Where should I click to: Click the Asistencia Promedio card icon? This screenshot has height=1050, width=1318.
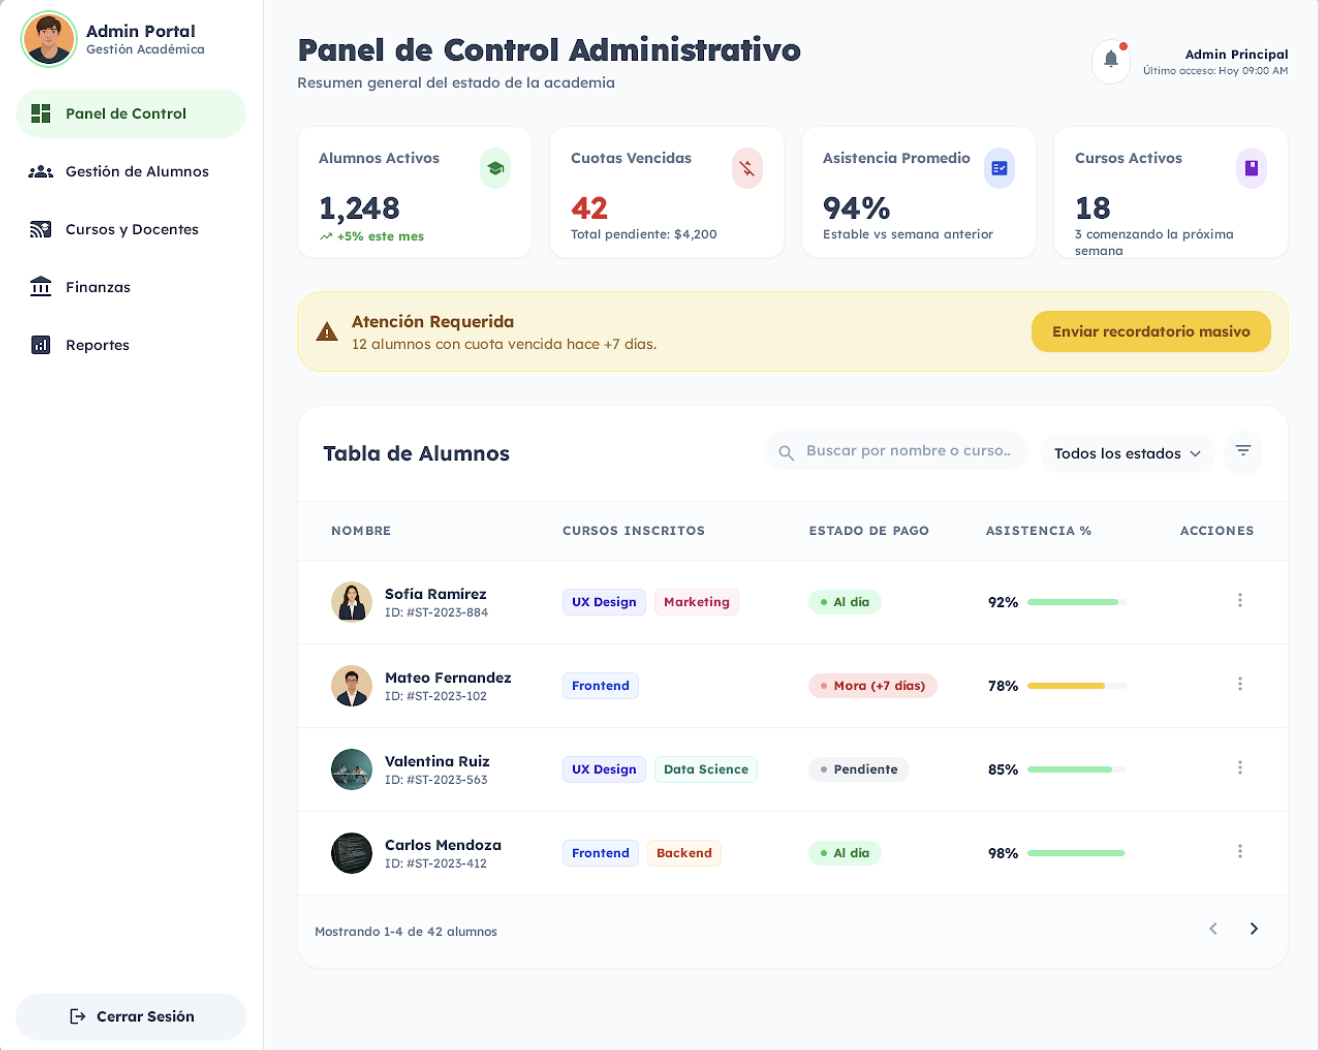tap(999, 168)
